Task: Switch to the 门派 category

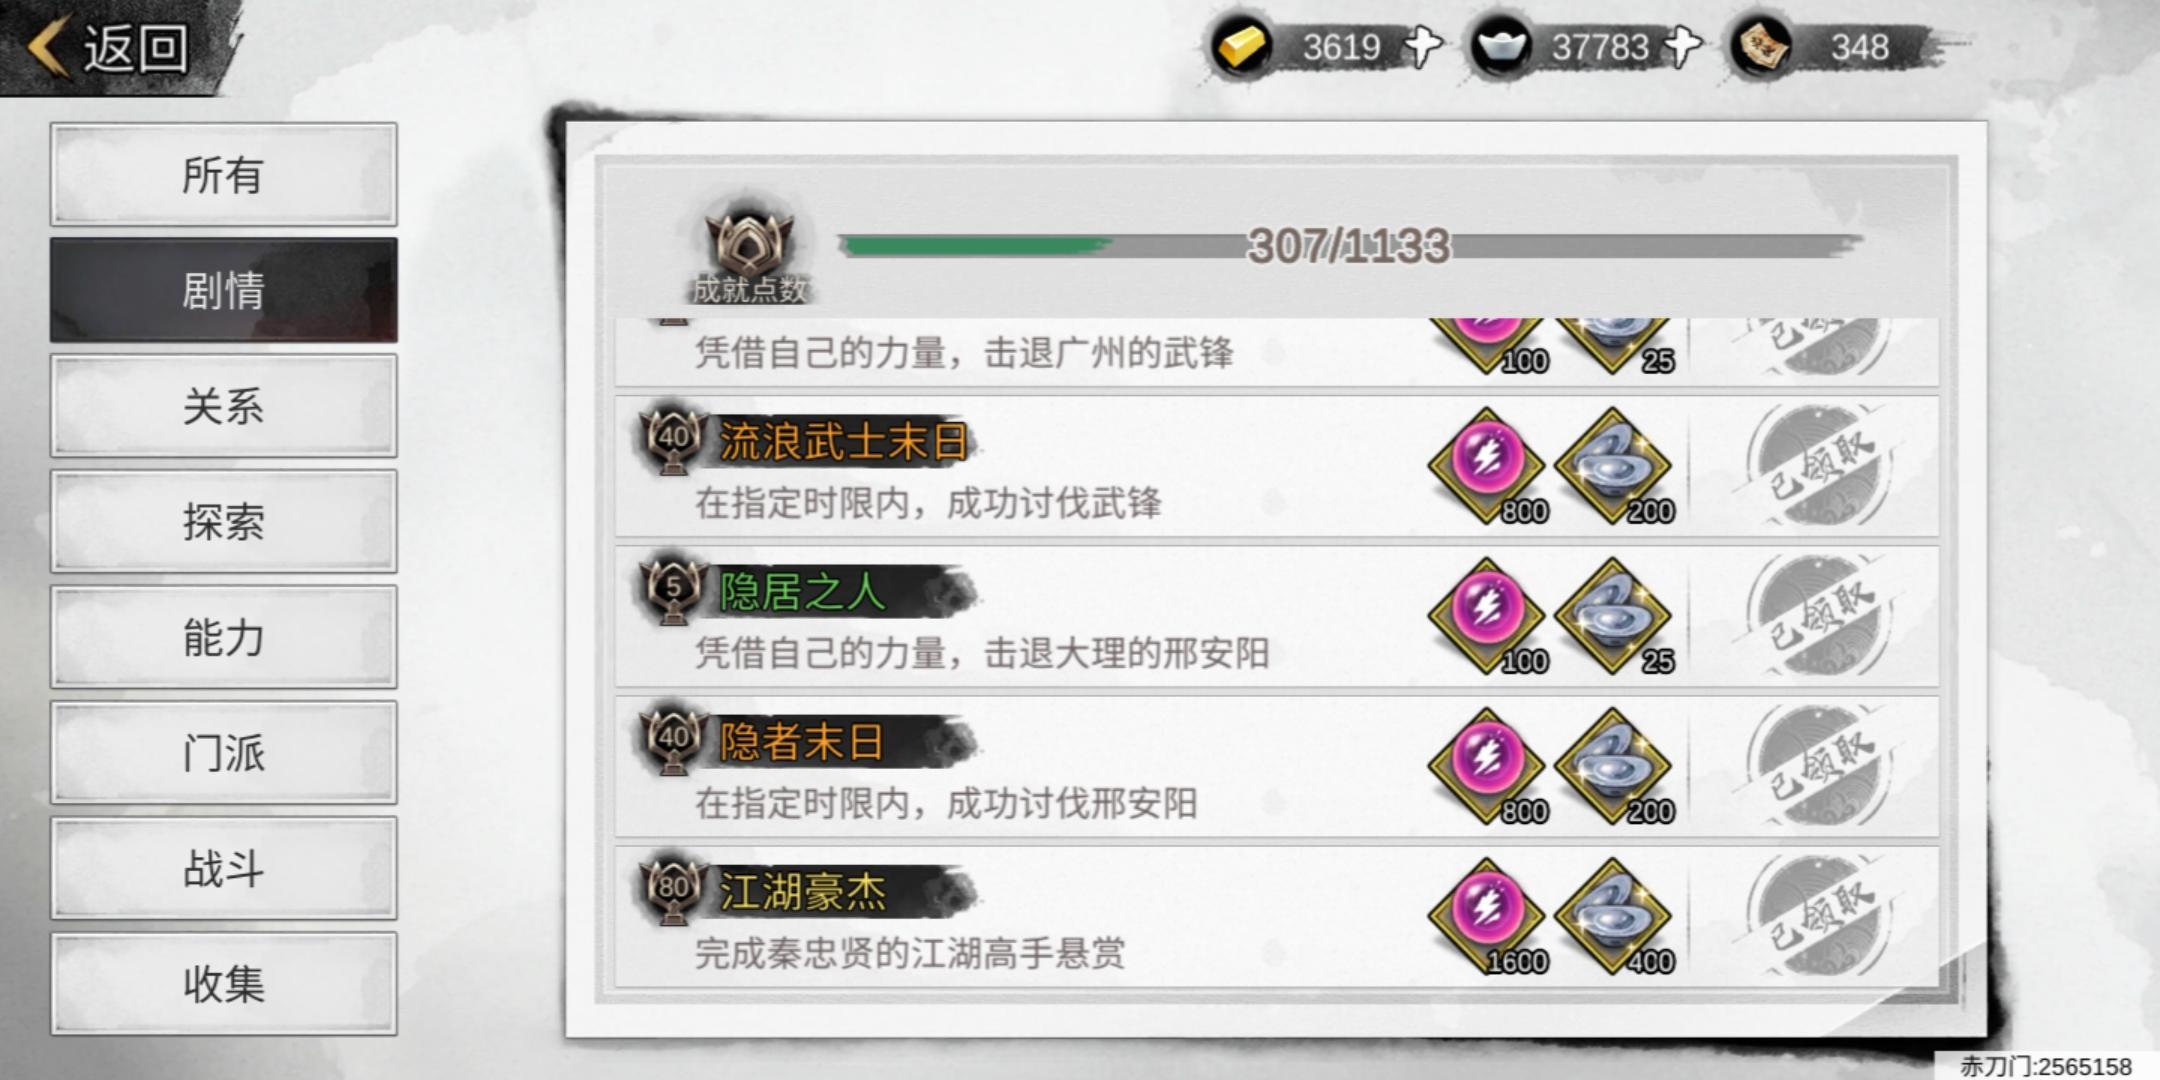Action: point(223,753)
